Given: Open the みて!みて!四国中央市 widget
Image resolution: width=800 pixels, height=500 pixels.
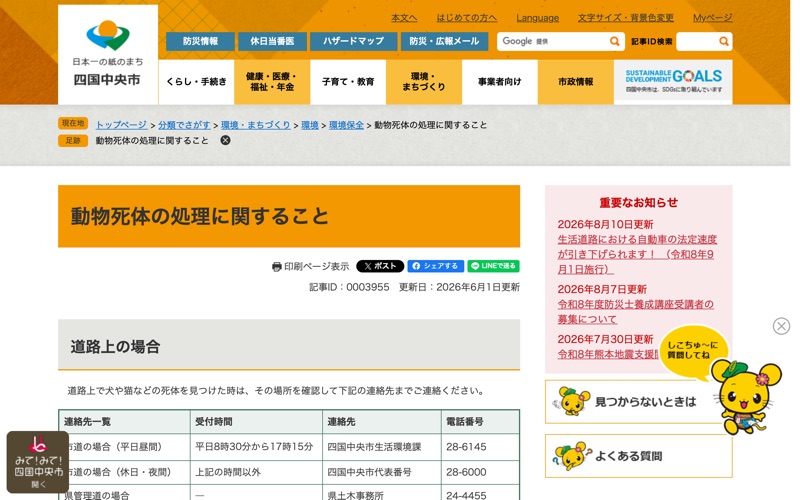Looking at the screenshot, I should [x=38, y=462].
